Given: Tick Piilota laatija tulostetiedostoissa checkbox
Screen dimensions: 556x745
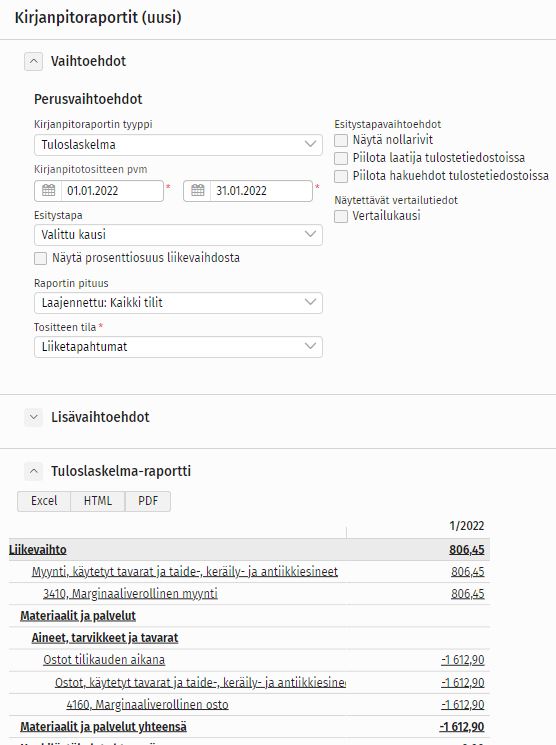Looking at the screenshot, I should (x=341, y=158).
